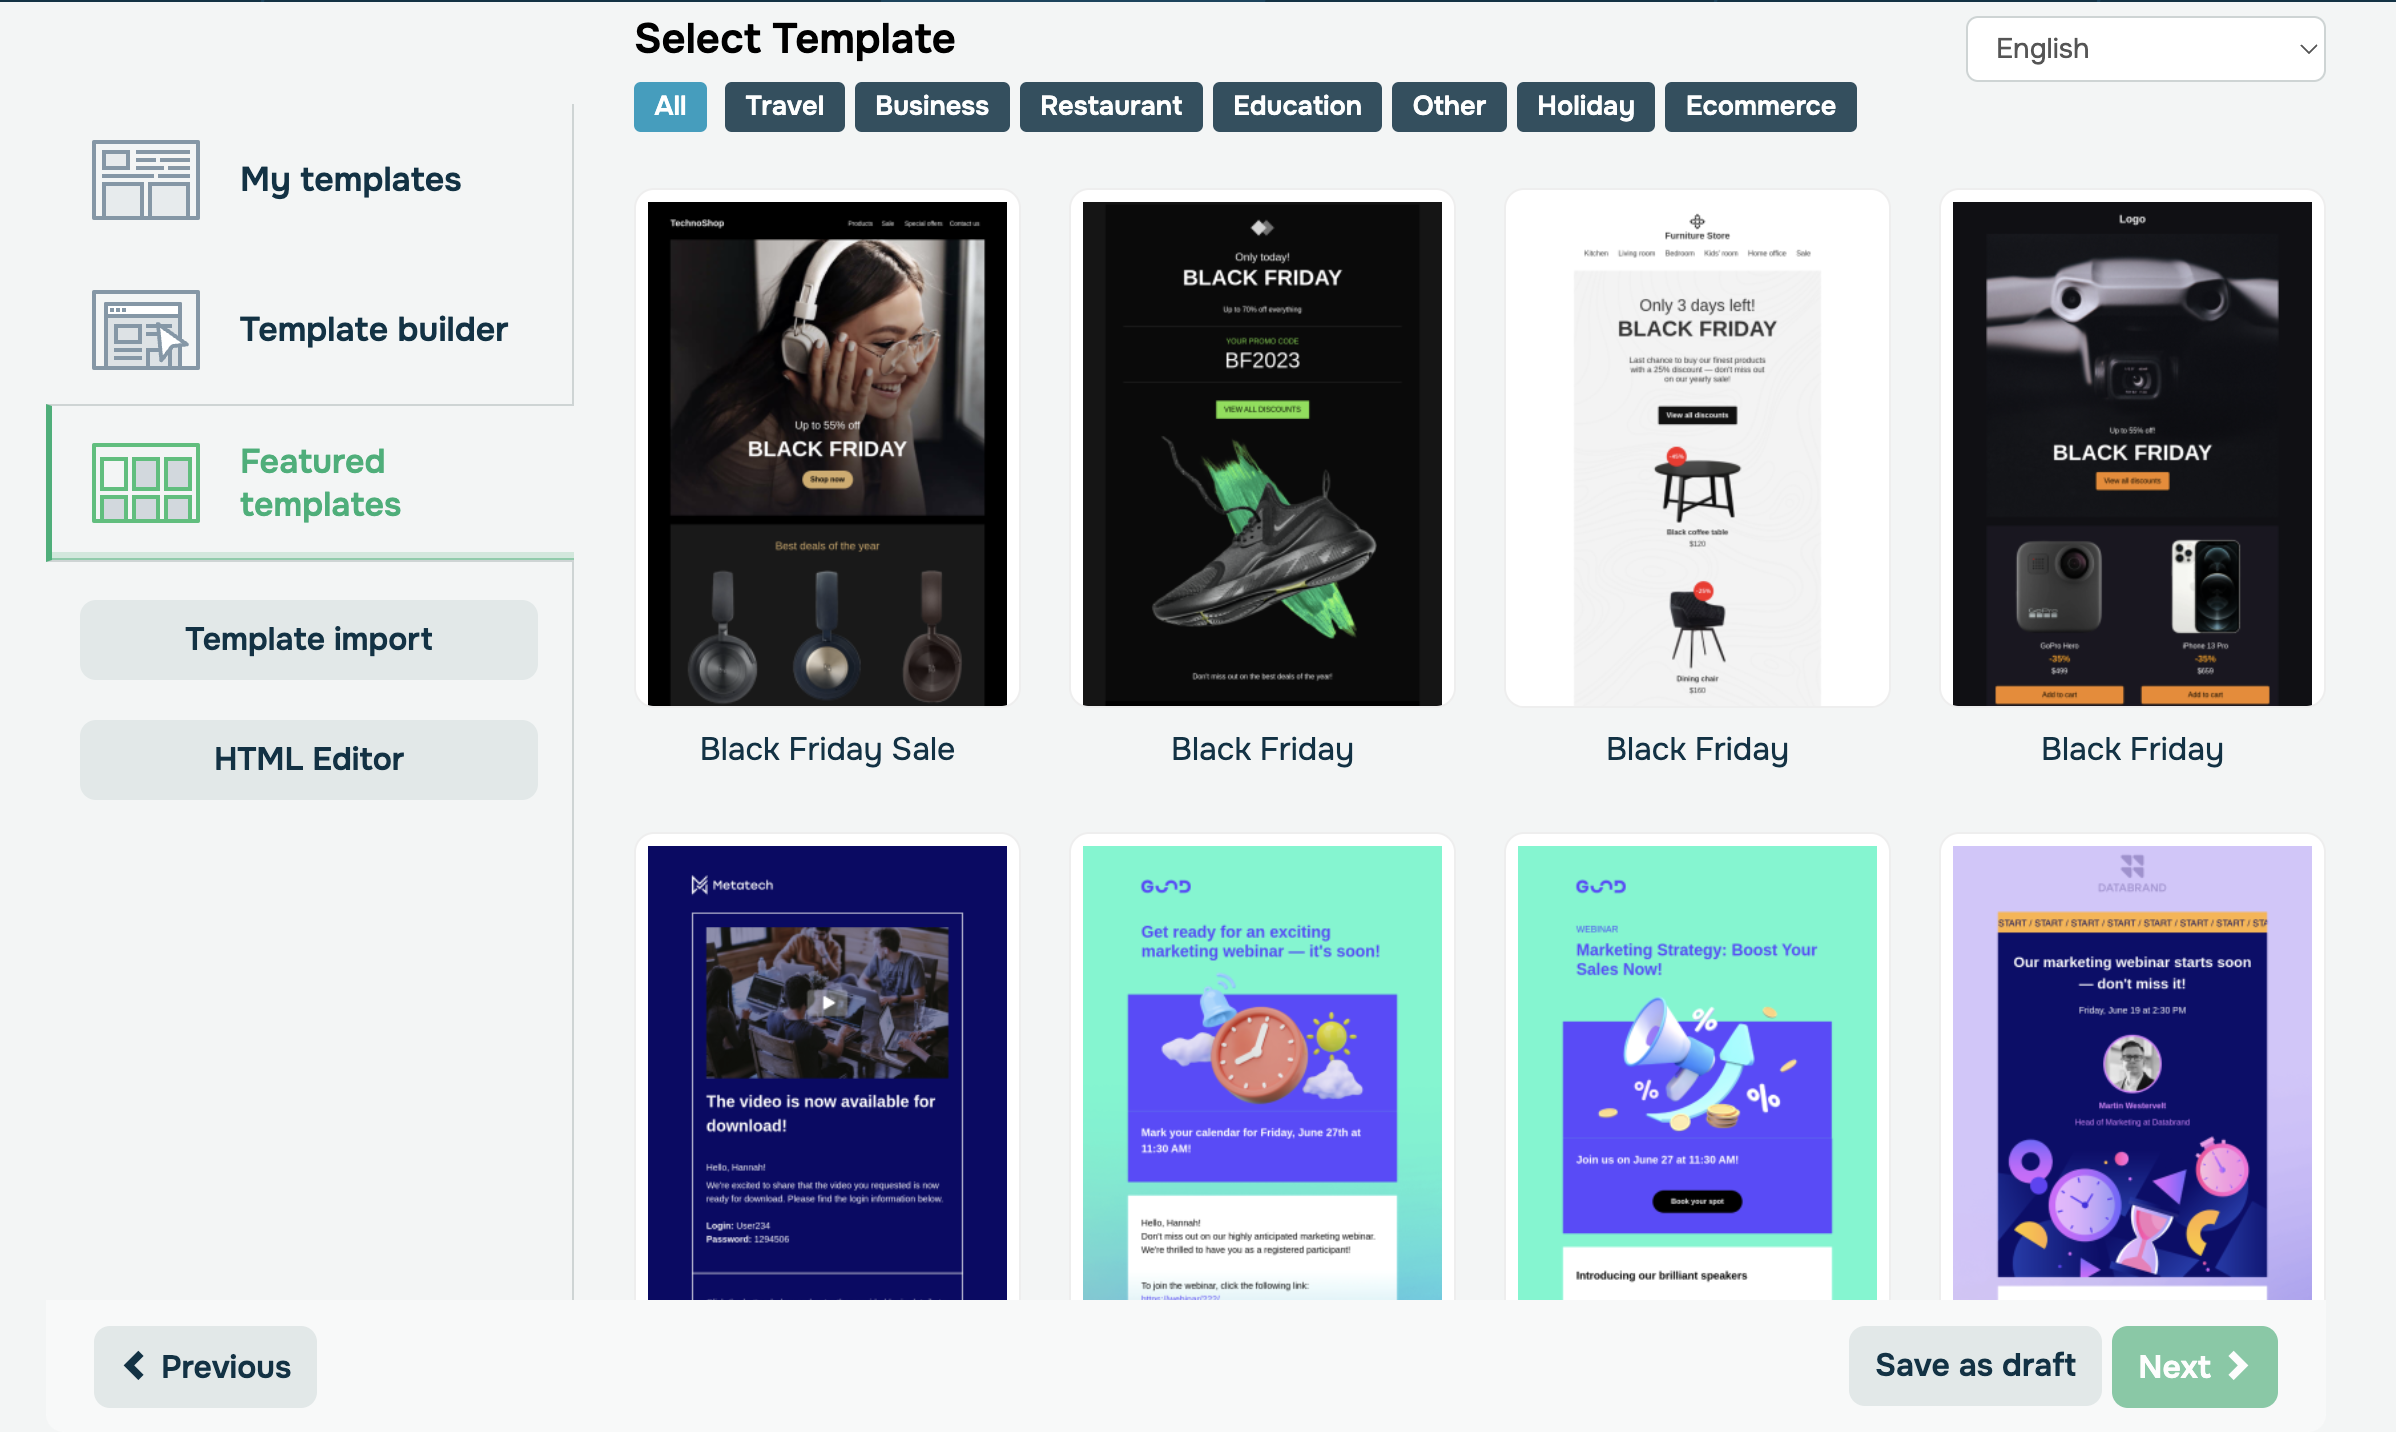Filter templates by Ecommerce category
The height and width of the screenshot is (1432, 2396).
[1760, 106]
